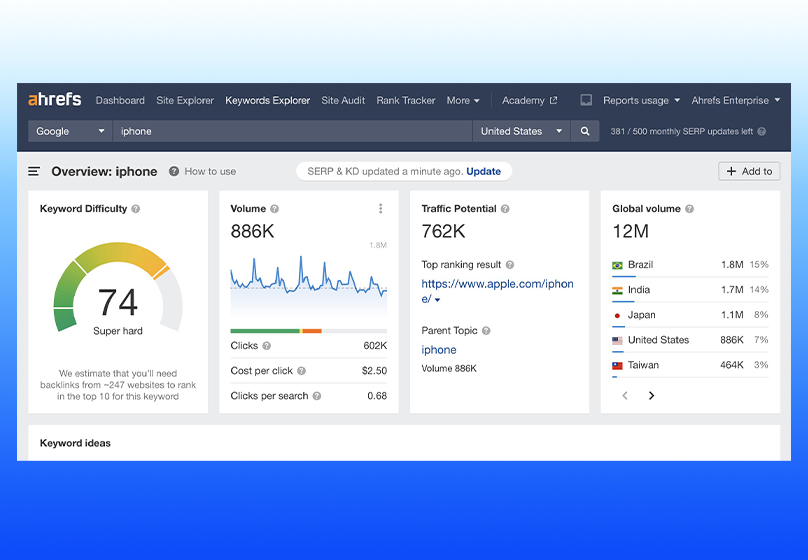
Task: Open the hamburger menu beside Overview
Action: click(34, 172)
